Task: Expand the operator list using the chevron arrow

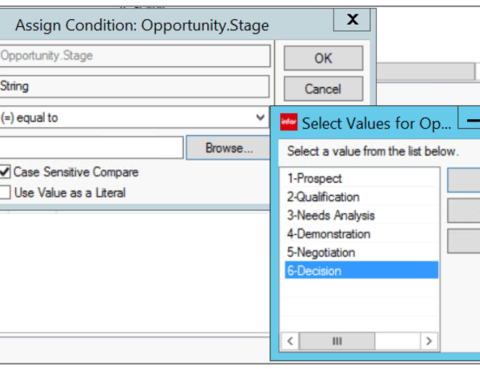Action: coord(260,118)
